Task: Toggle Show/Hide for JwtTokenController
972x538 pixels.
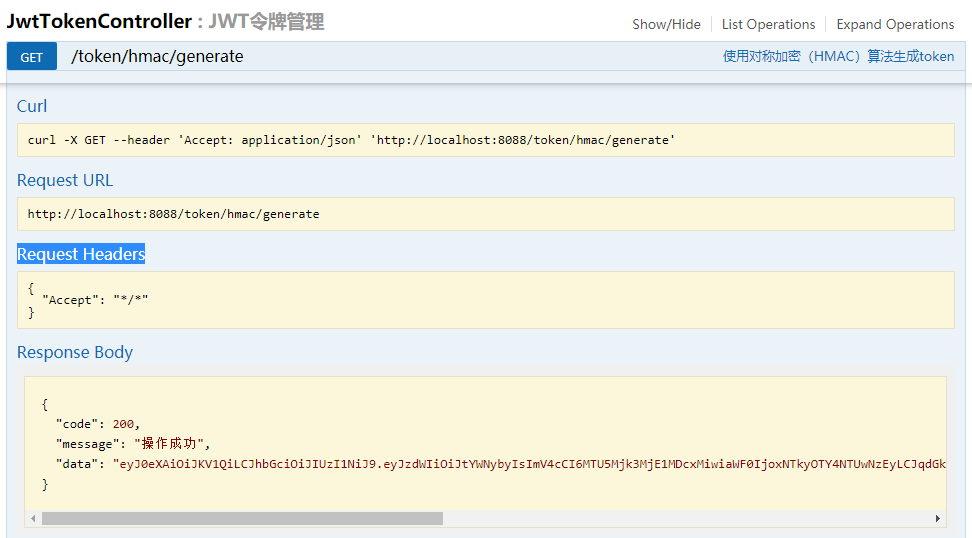Action: (x=666, y=24)
